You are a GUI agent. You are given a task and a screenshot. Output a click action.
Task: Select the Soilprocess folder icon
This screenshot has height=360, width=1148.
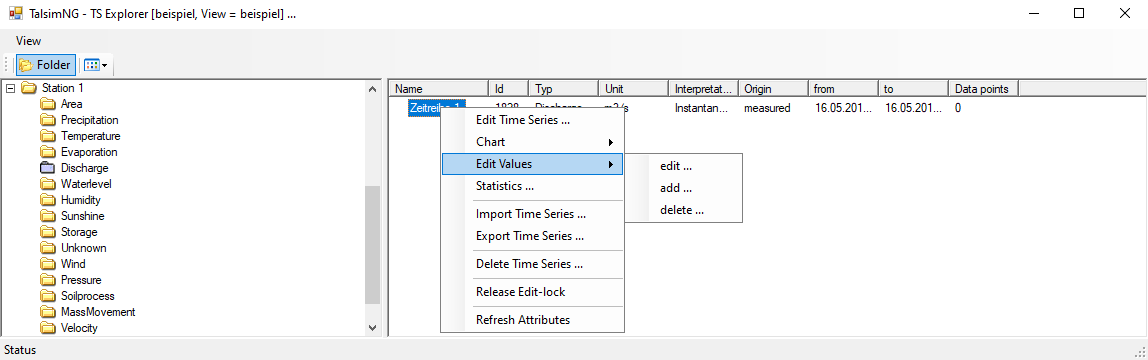pyautogui.click(x=48, y=296)
